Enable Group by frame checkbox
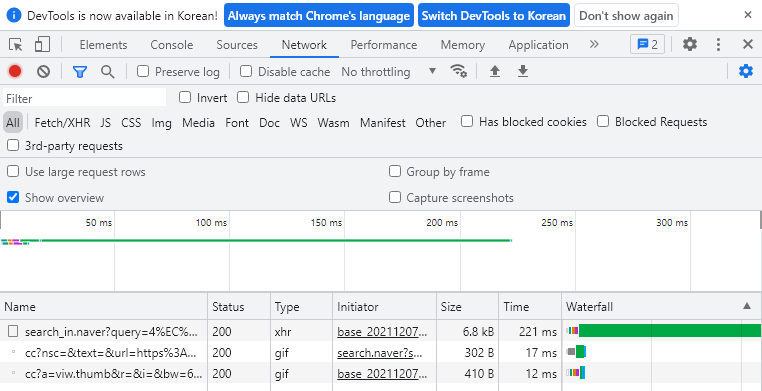Viewport: 762px width, 391px height. click(395, 171)
